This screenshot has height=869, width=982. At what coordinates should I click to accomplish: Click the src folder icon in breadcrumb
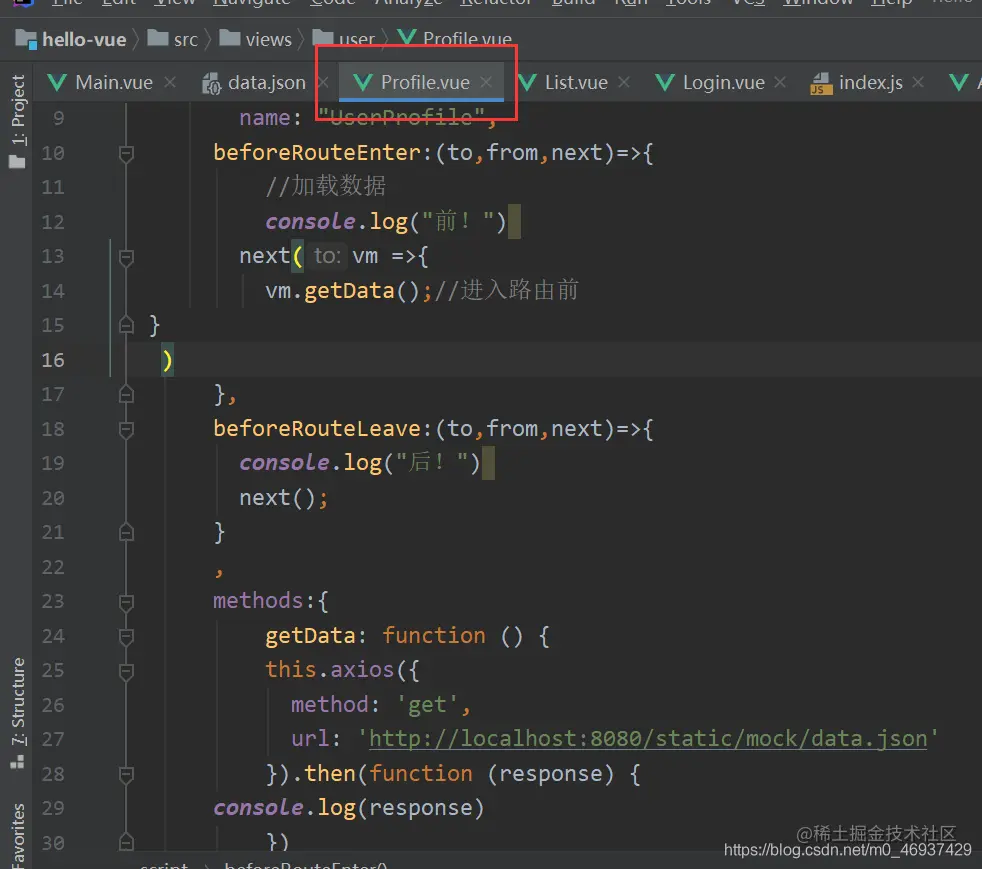[157, 39]
